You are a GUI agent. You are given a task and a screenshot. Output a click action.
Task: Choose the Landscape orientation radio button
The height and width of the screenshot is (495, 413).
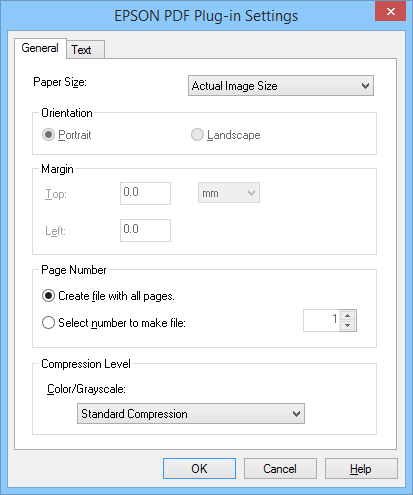[x=197, y=135]
